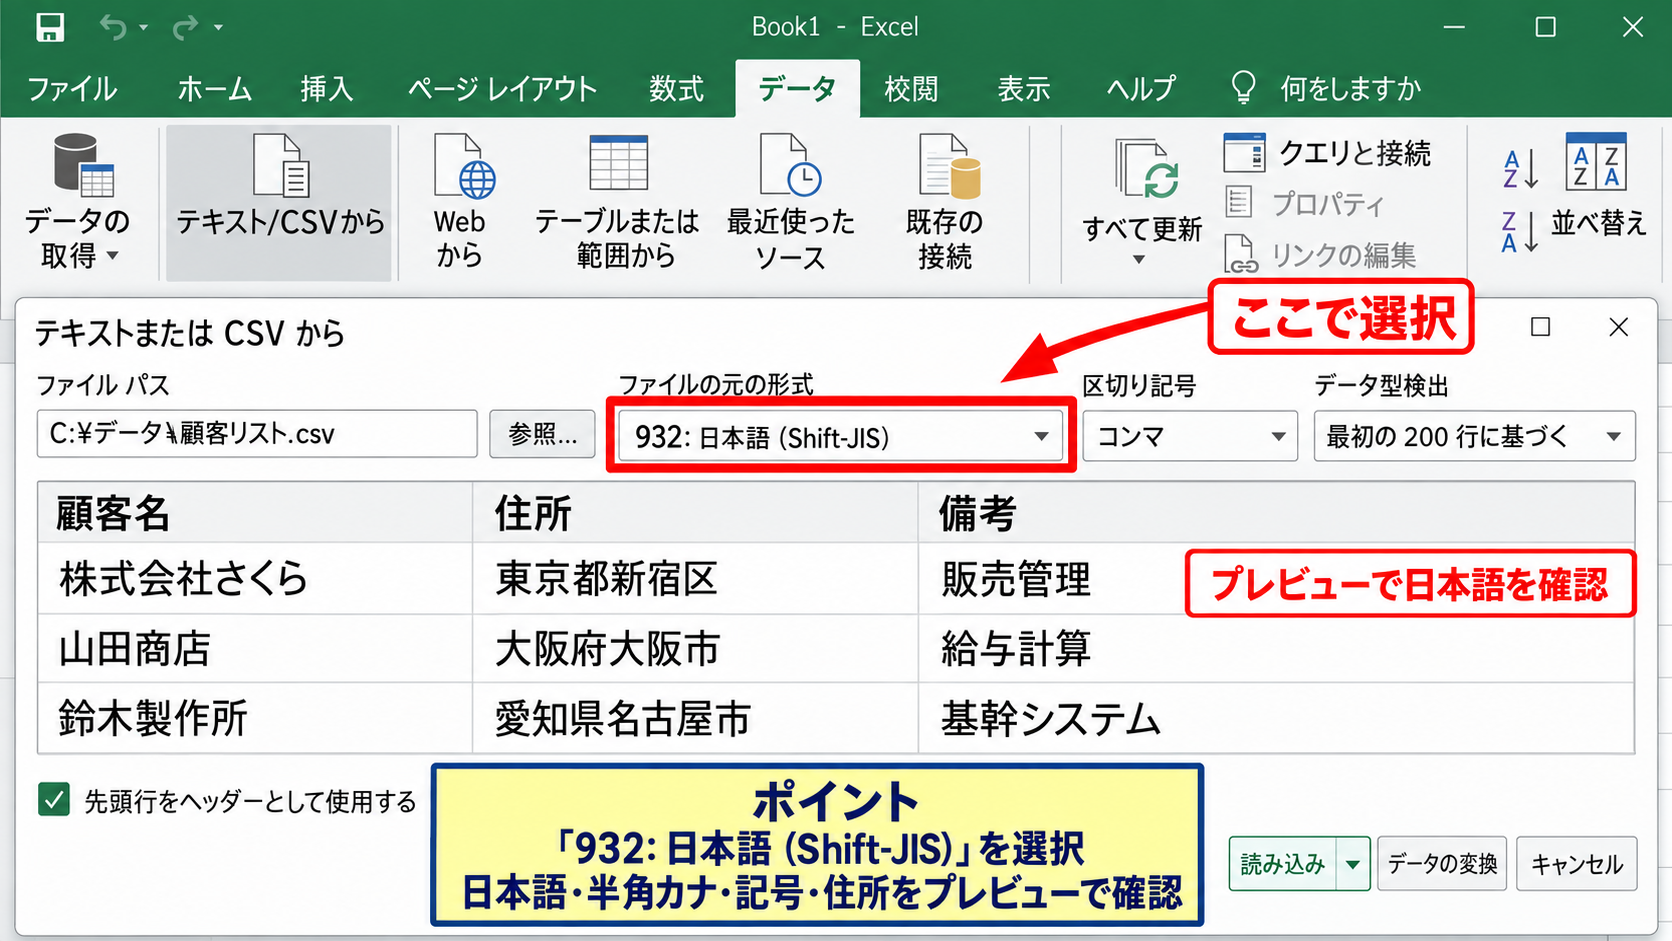Switch to the 挿入 tab

coord(327,89)
